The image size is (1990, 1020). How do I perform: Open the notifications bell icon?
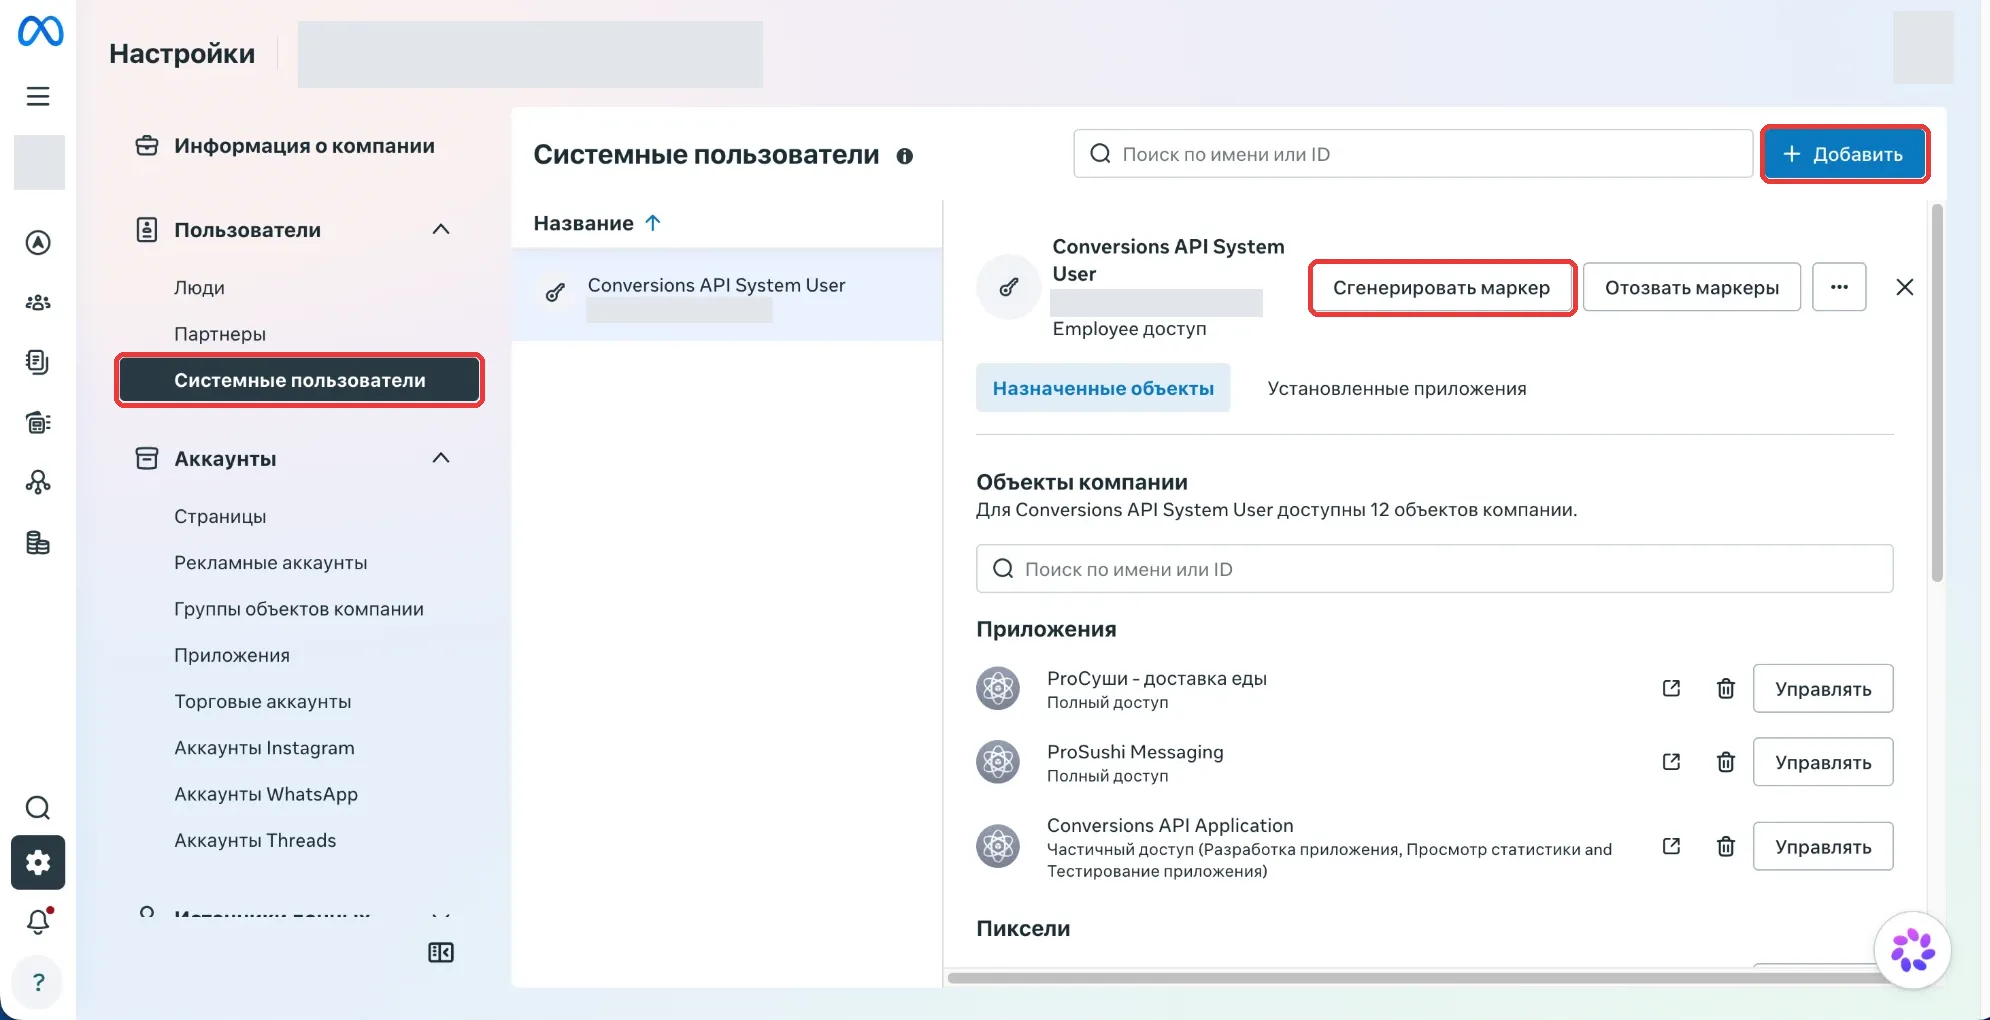pos(38,921)
